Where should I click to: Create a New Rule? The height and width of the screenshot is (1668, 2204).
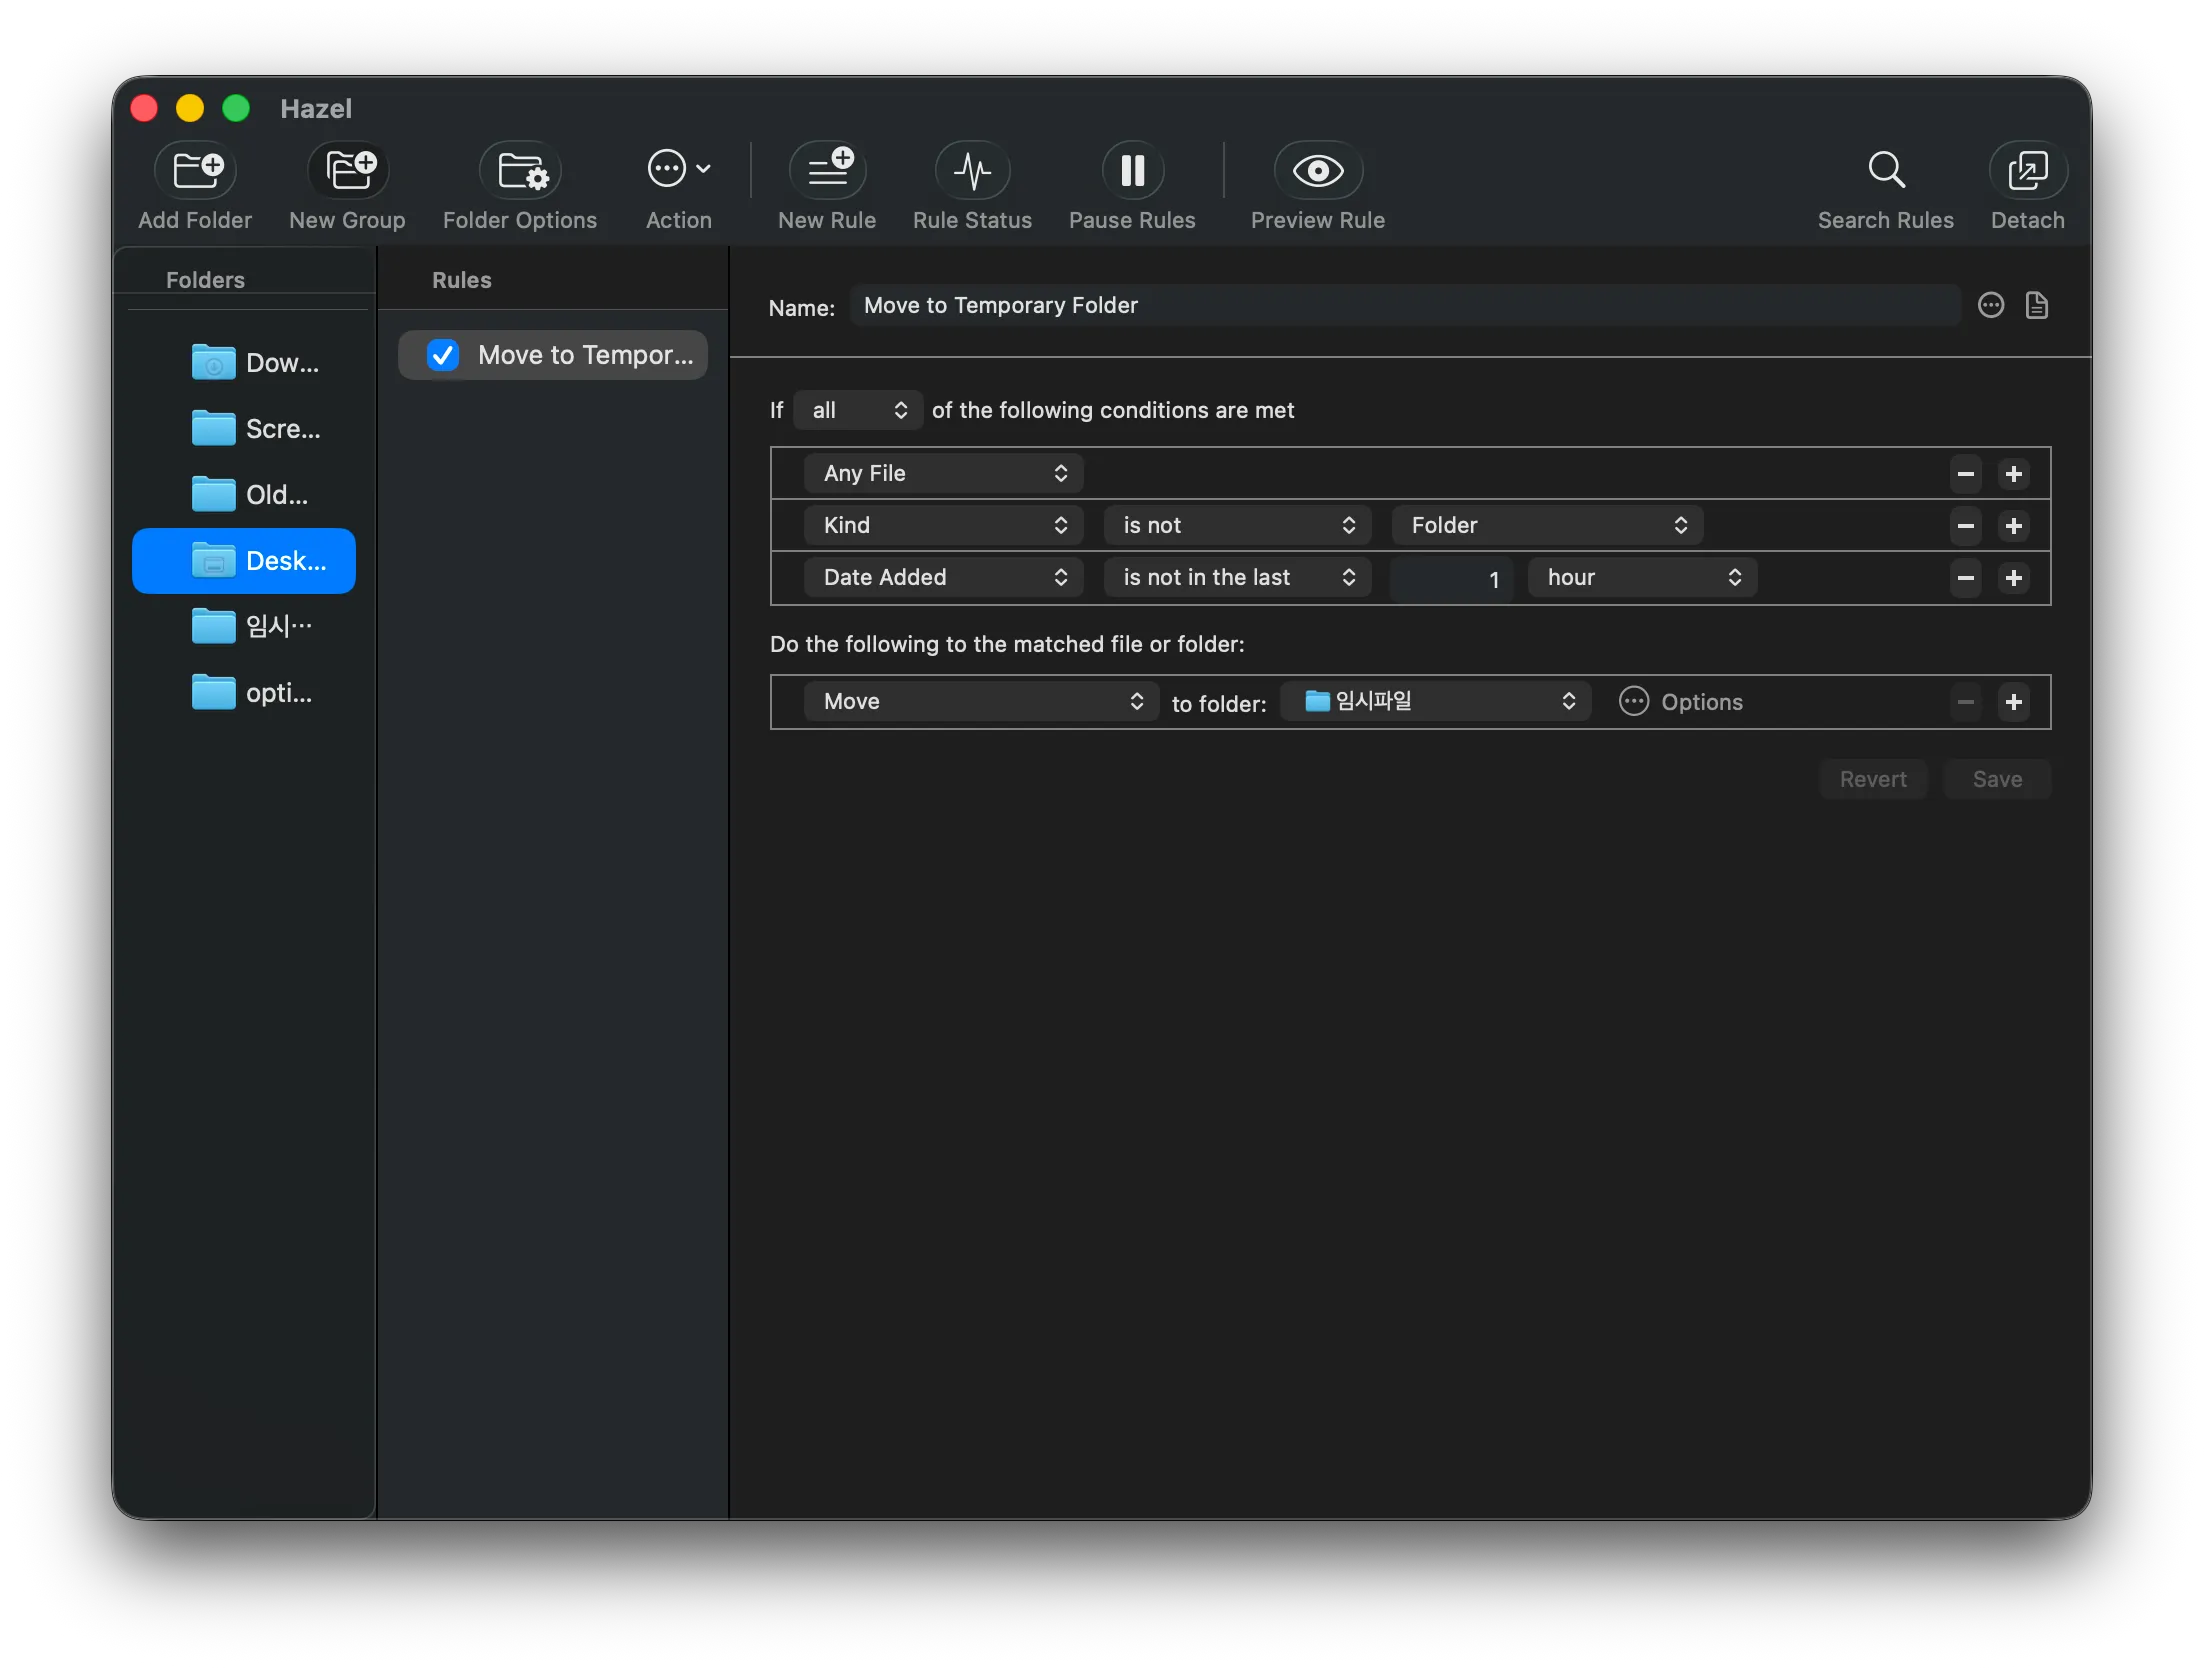pyautogui.click(x=827, y=170)
